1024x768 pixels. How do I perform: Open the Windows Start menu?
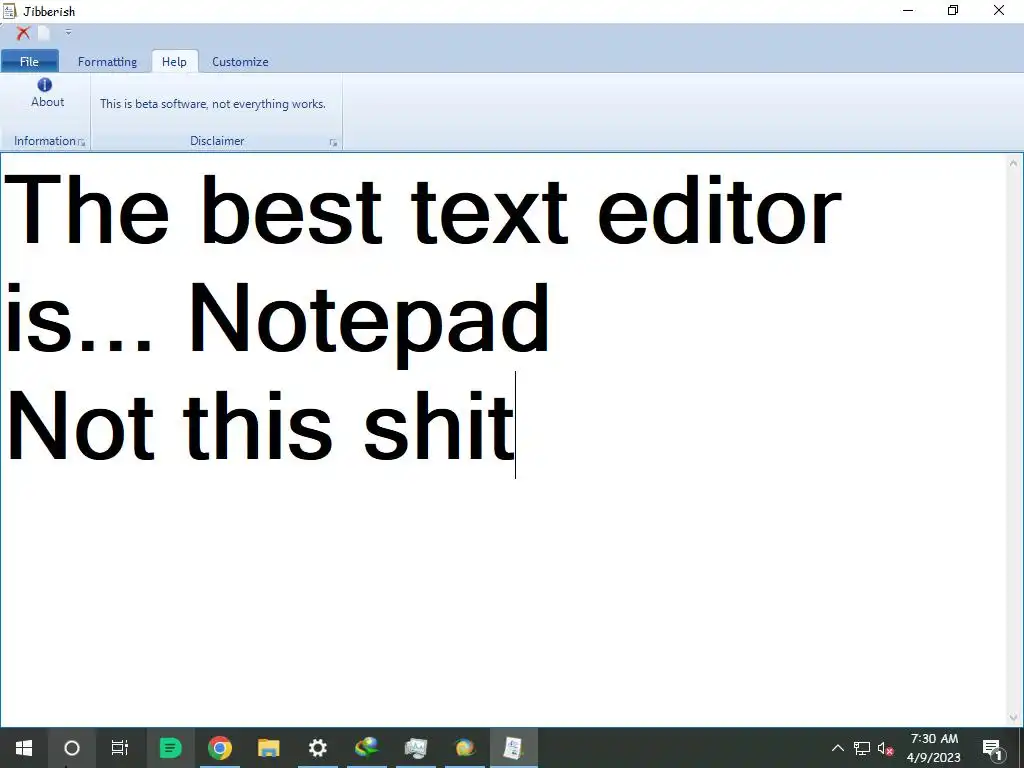click(x=24, y=748)
